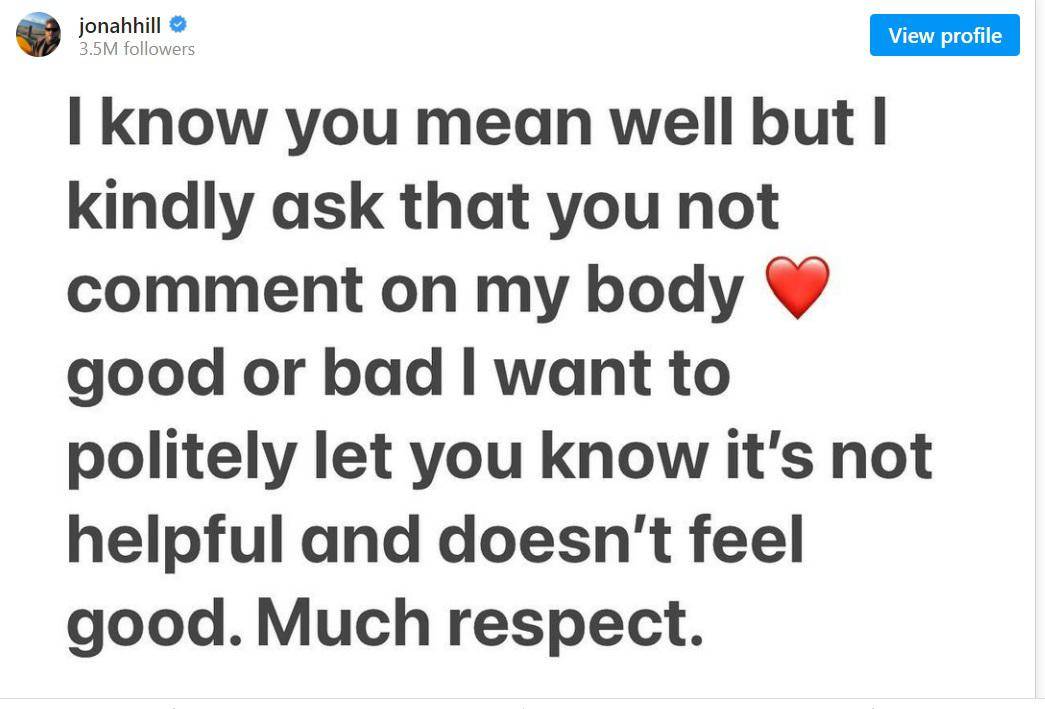Click the red heart emoji

tap(796, 287)
